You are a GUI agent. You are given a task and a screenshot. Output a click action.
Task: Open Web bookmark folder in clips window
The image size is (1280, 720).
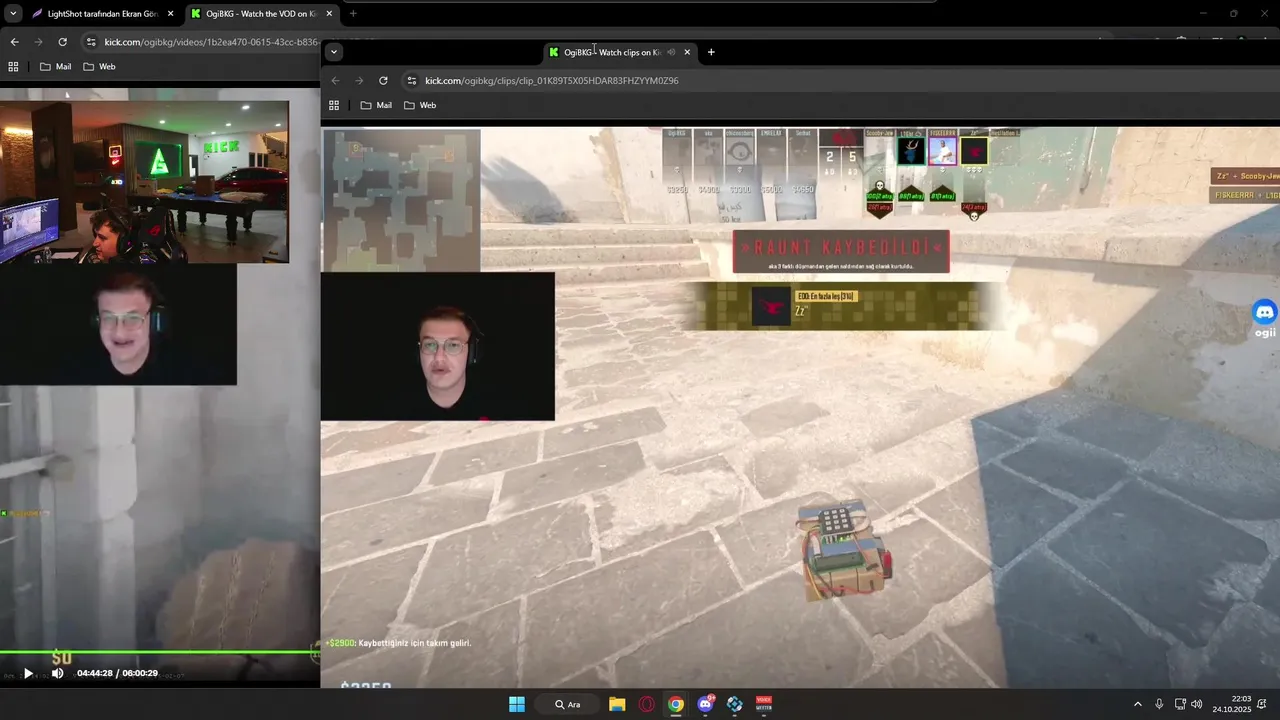click(x=420, y=105)
